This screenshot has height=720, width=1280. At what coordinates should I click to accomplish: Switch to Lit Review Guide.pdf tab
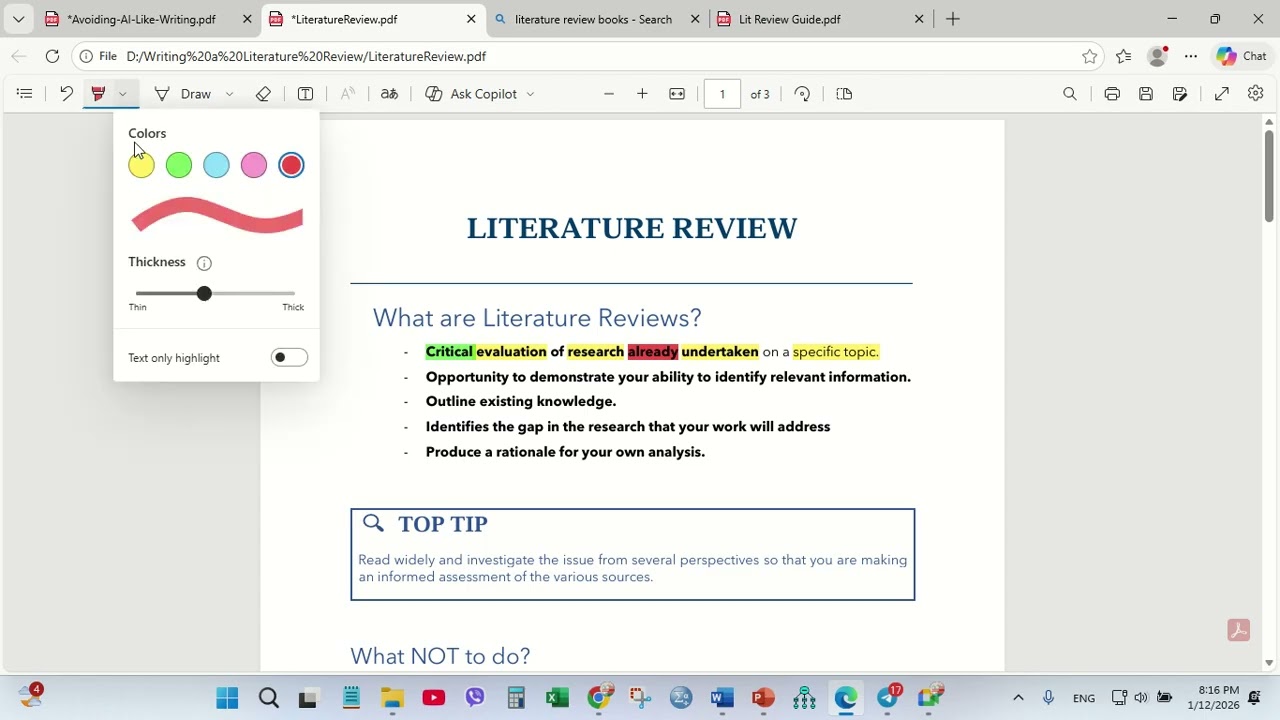(x=820, y=19)
